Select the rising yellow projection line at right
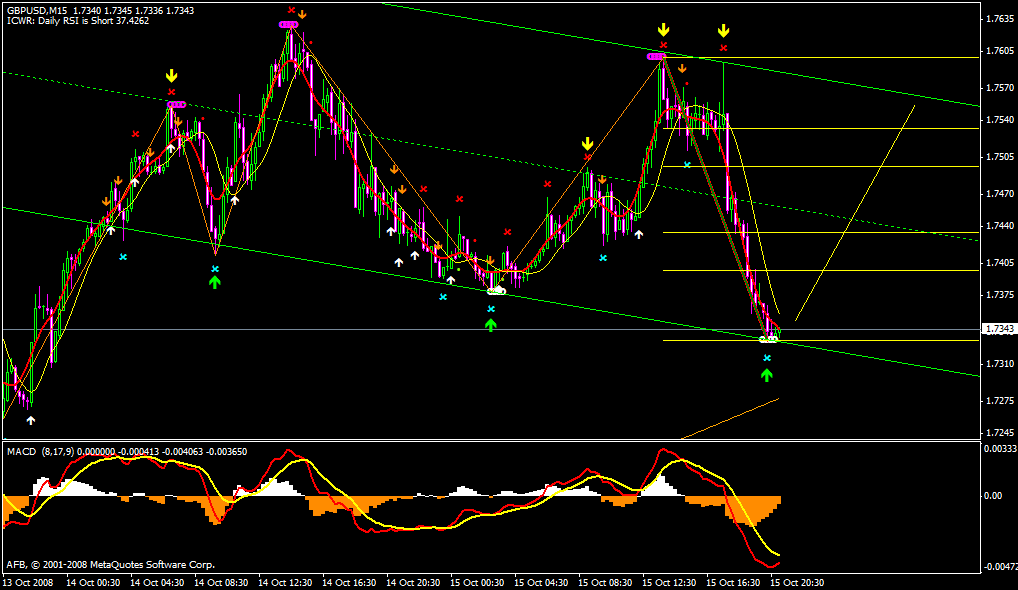1018x590 pixels. [855, 210]
